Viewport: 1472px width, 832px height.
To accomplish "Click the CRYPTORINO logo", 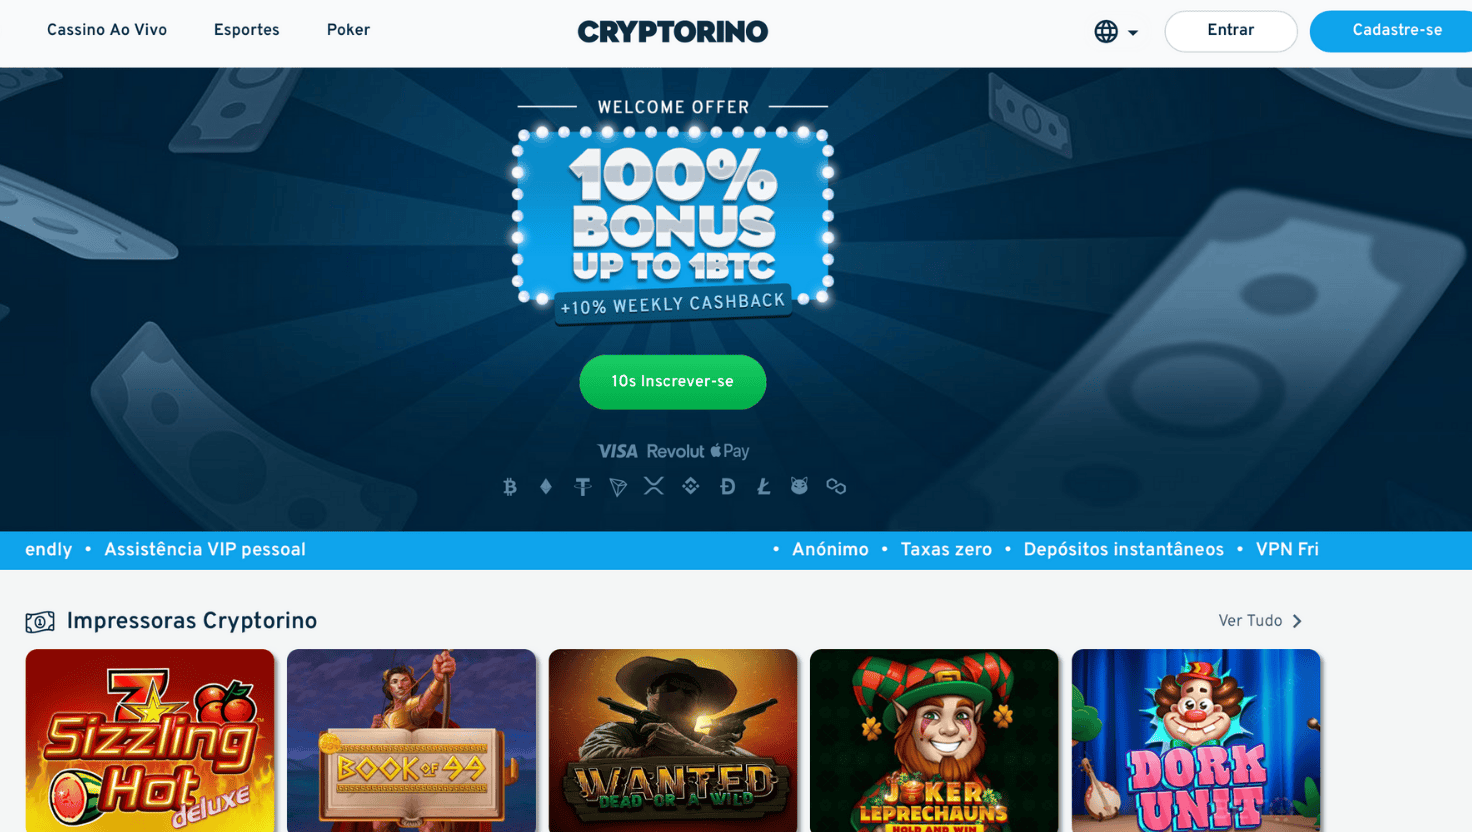I will click(x=673, y=32).
